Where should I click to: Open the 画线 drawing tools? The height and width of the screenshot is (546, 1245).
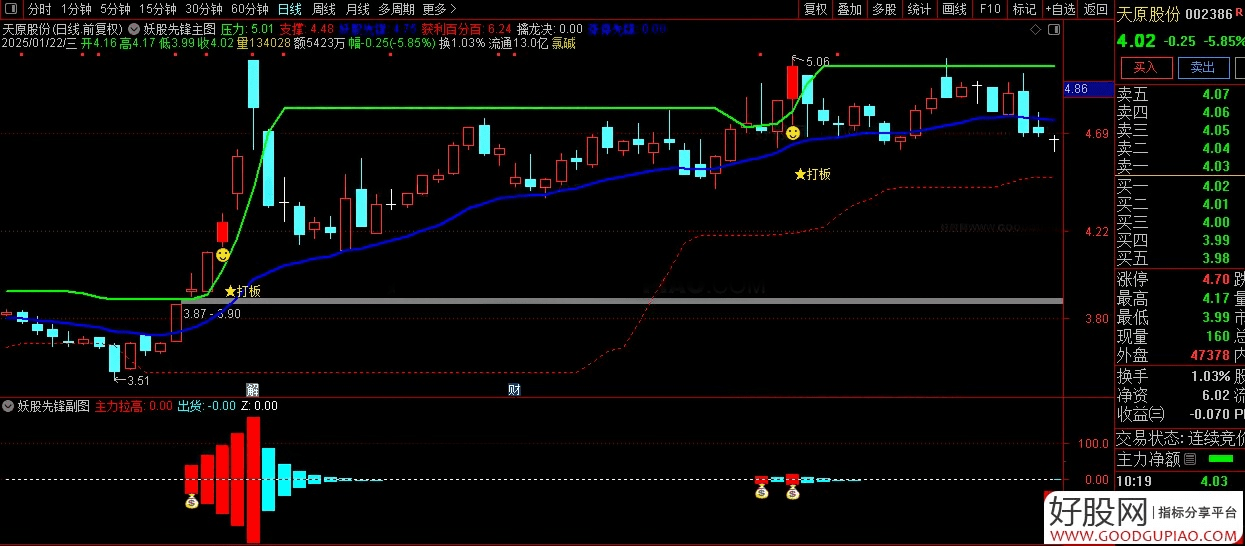[954, 9]
